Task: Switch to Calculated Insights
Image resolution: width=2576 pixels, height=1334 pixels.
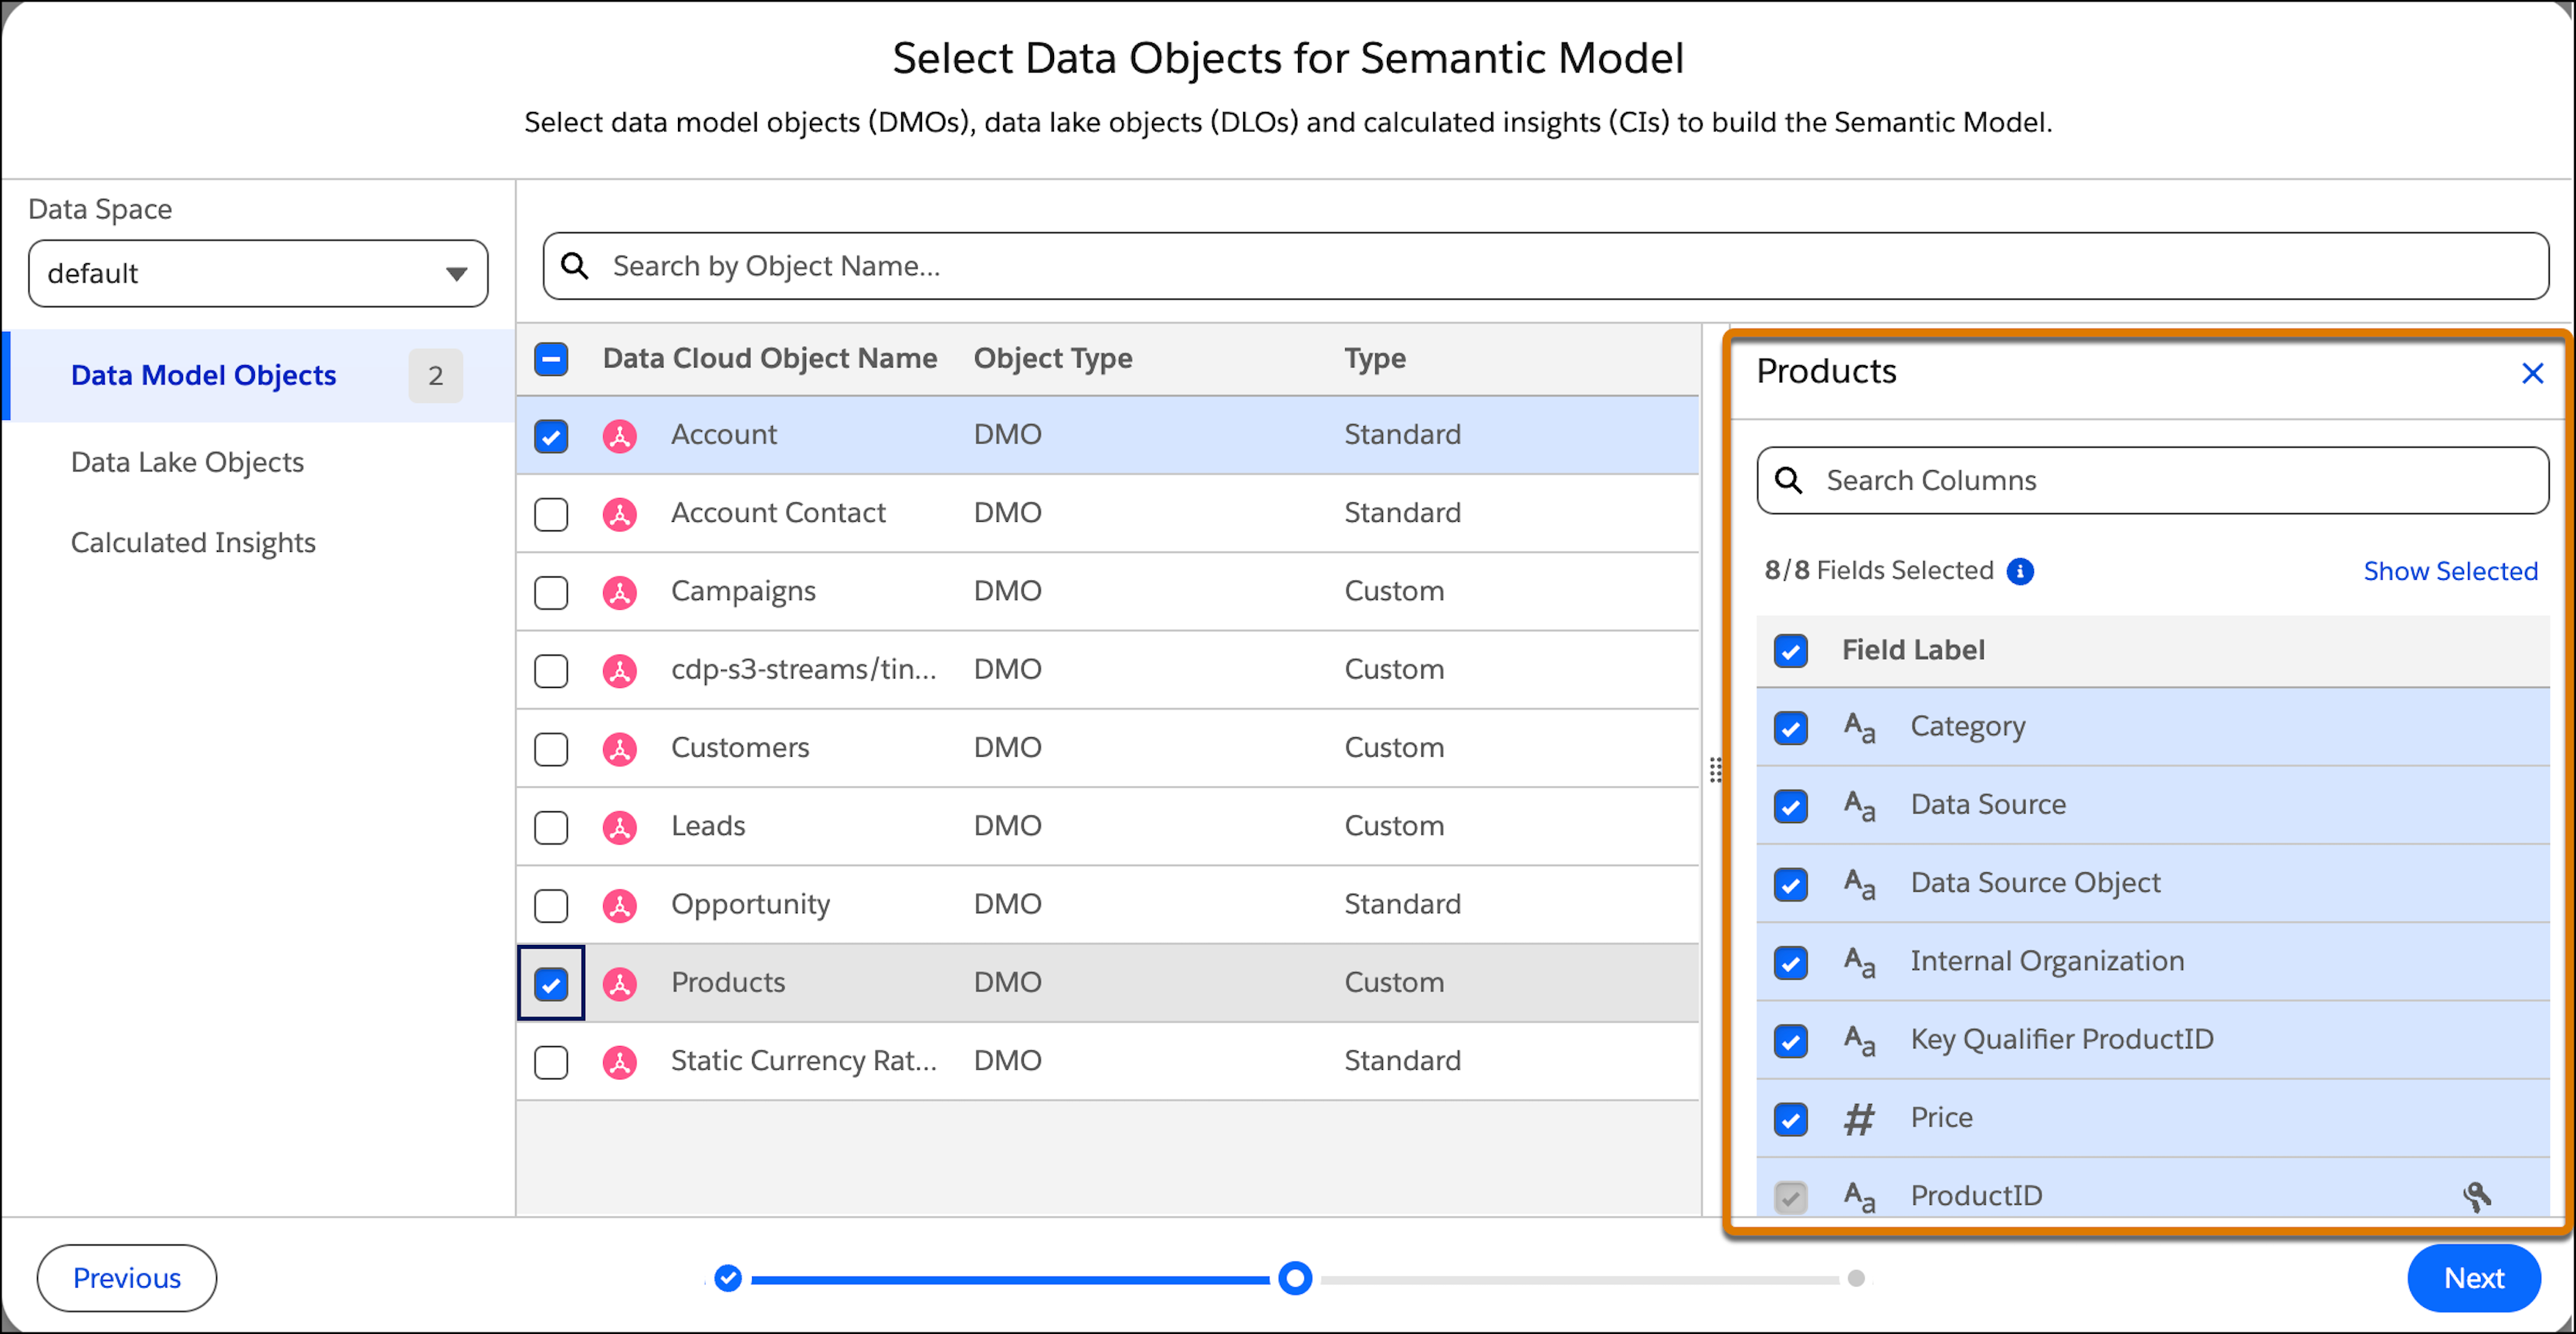Action: coord(193,542)
